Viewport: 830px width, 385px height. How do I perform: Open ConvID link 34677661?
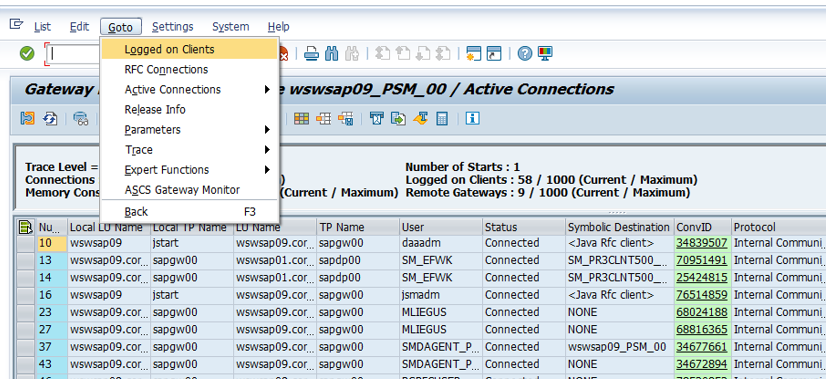click(702, 347)
